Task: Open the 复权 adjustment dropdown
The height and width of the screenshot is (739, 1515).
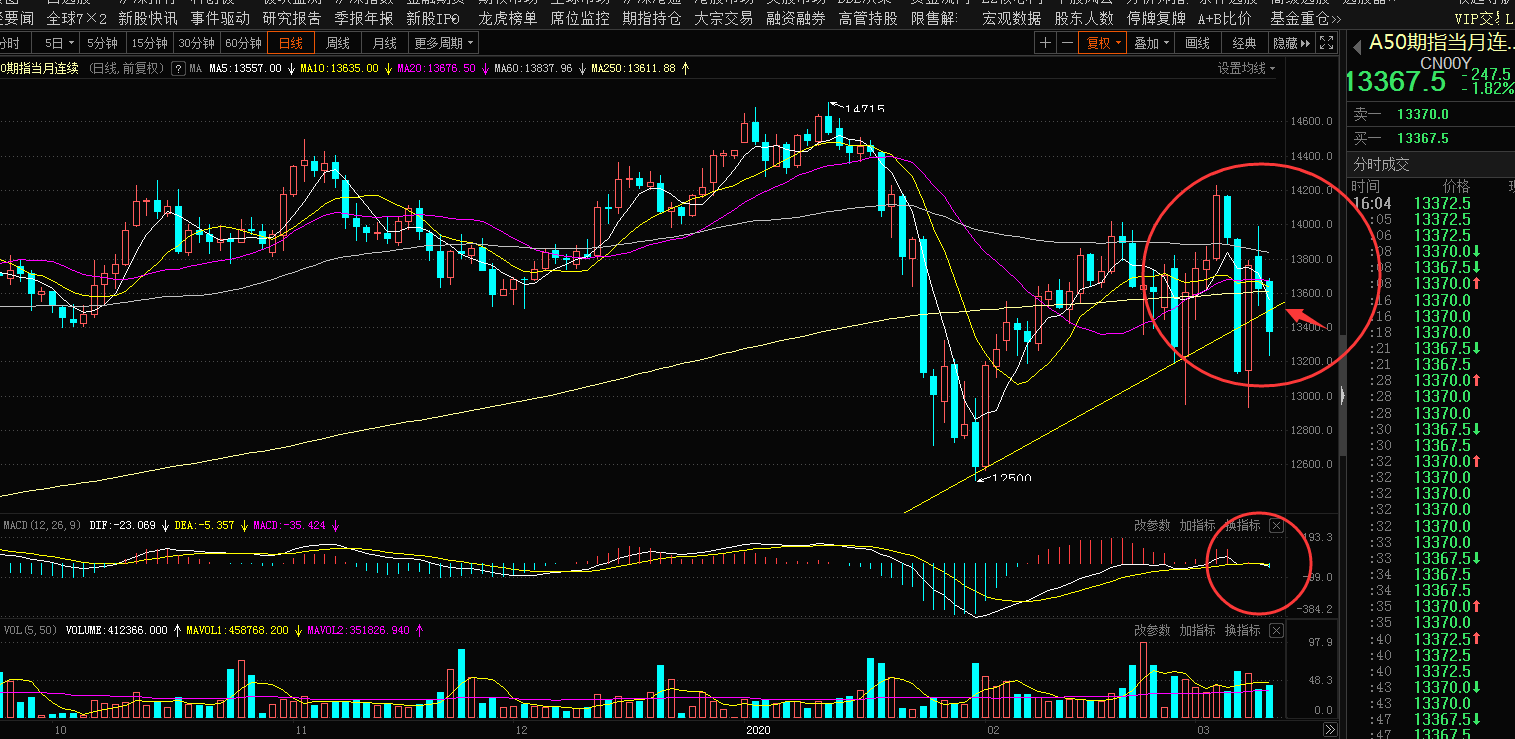Action: (x=1103, y=43)
